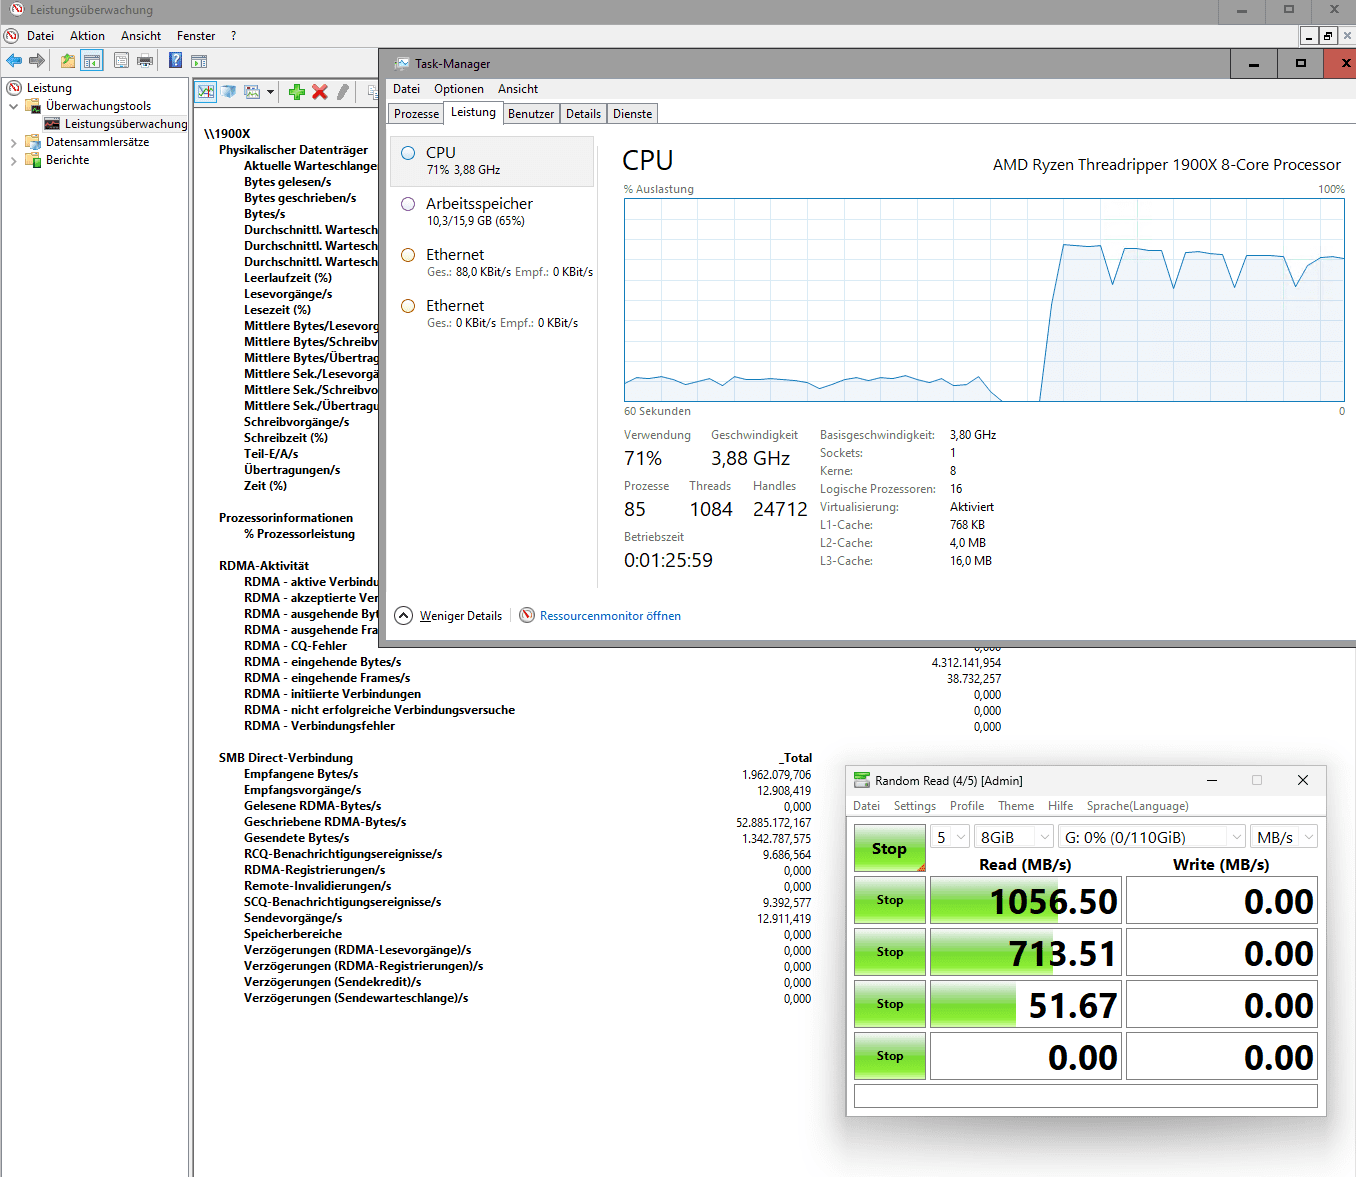Click Stop button in the bottom test row
Viewport: 1356px width, 1177px height.
click(890, 1056)
